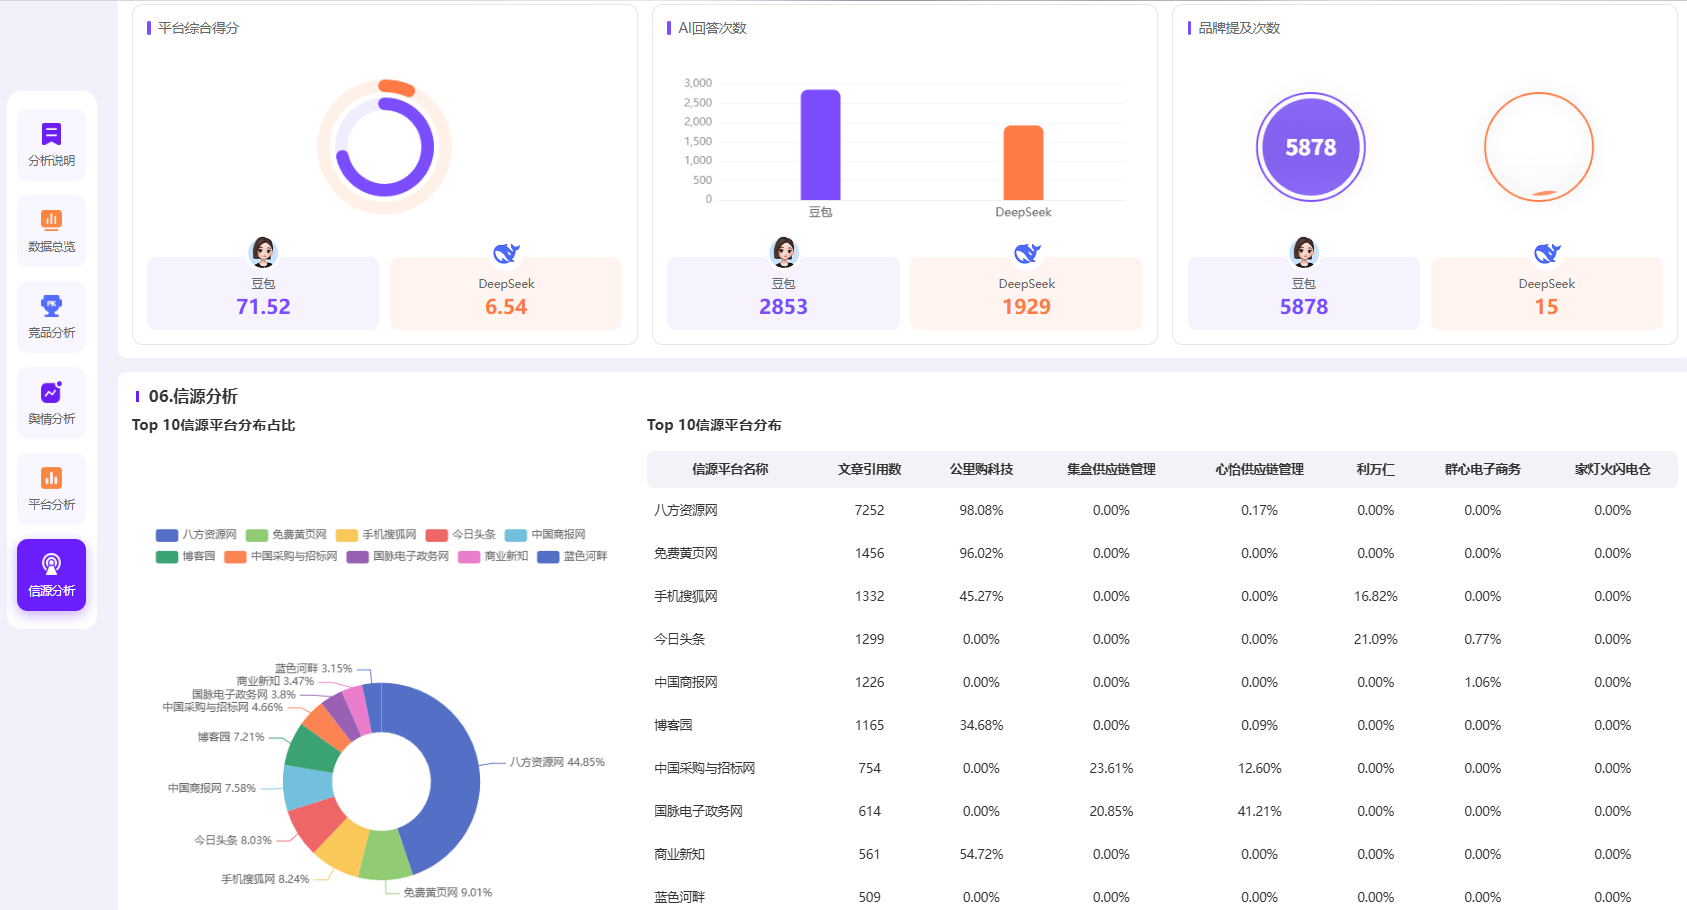Toggle the 中国商报网 legend item
The image size is (1687, 910).
point(545,535)
